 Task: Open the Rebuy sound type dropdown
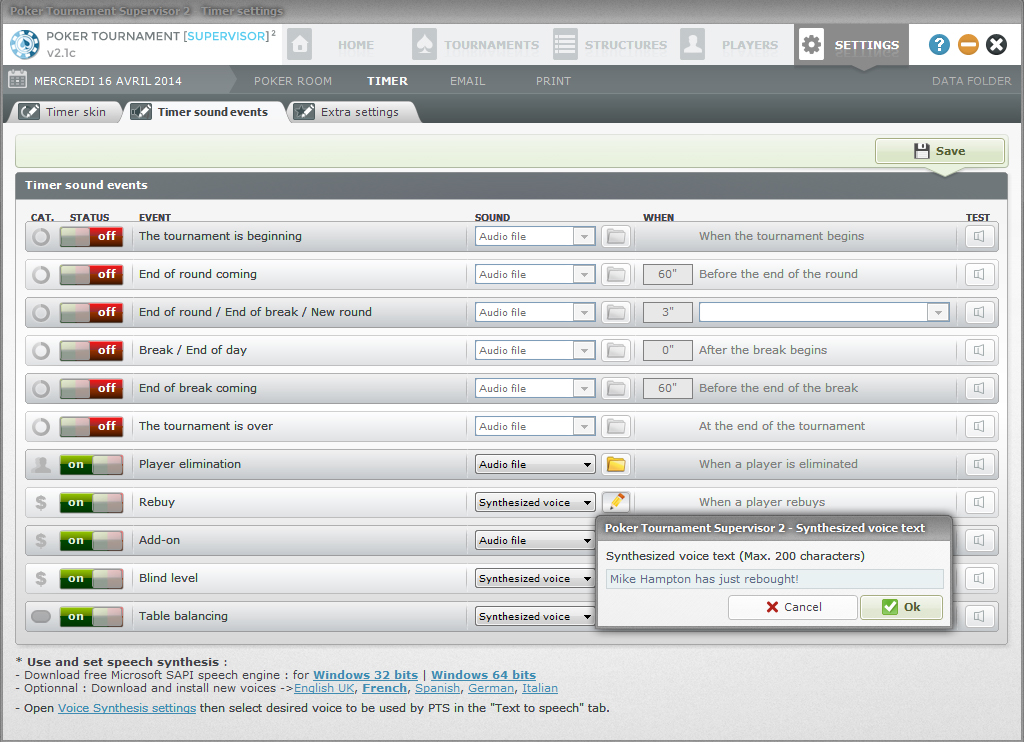[x=535, y=502]
